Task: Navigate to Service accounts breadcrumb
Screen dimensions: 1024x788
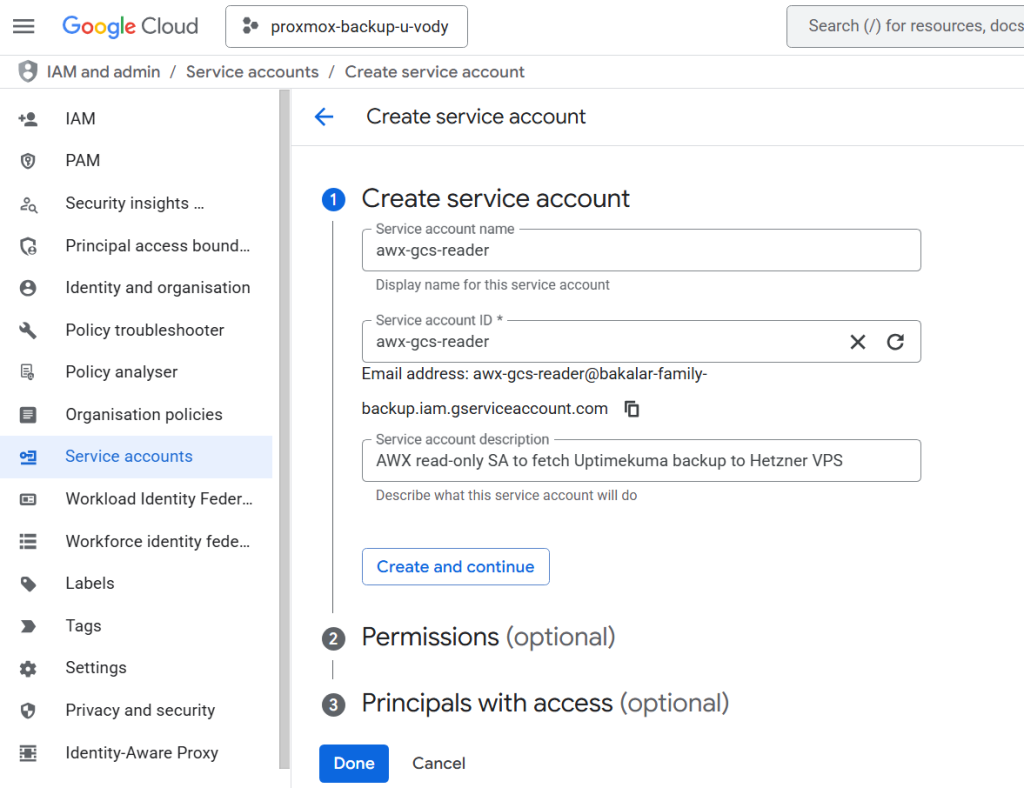Action: pyautogui.click(x=252, y=71)
